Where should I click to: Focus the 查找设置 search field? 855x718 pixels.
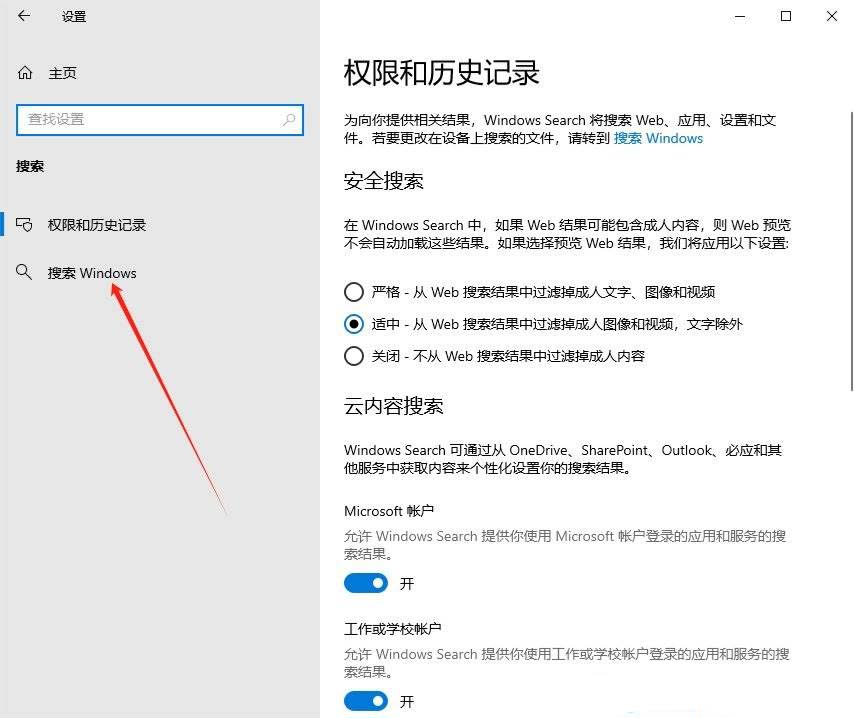click(160, 120)
